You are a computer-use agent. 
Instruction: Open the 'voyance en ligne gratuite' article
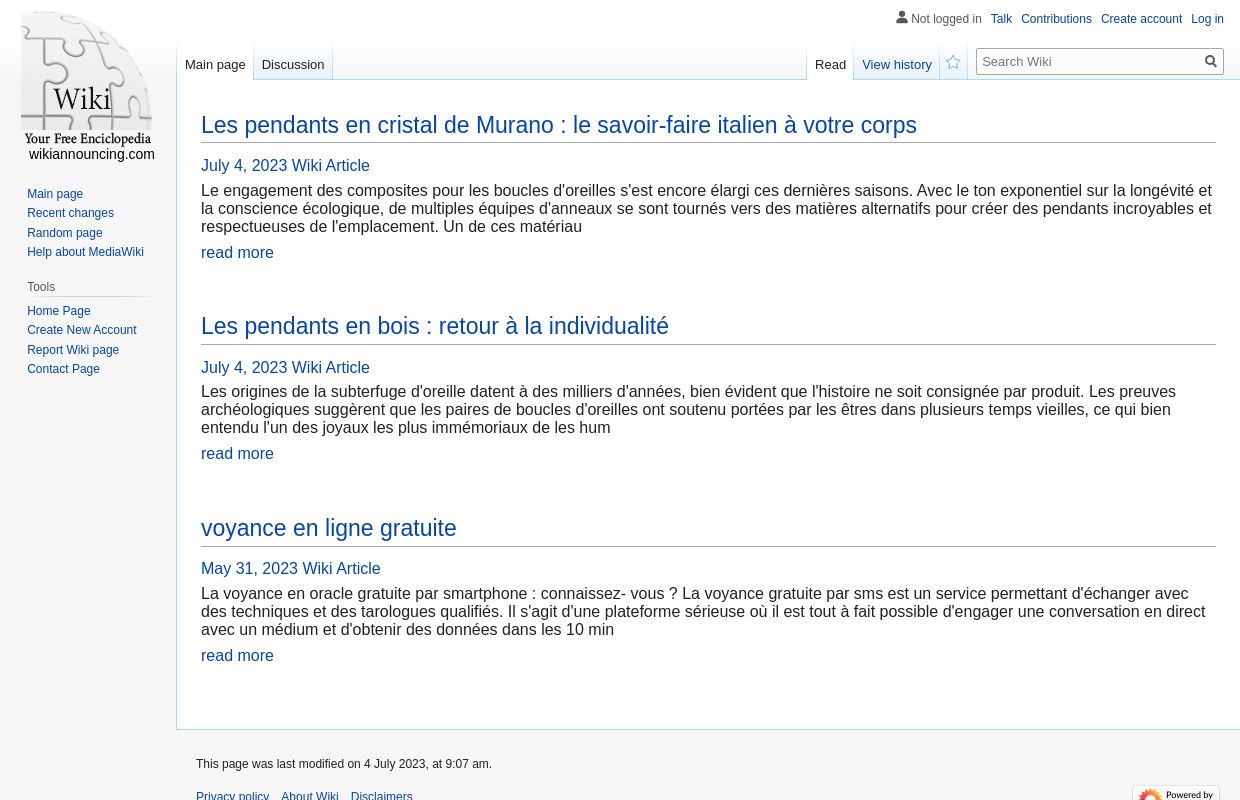click(328, 528)
